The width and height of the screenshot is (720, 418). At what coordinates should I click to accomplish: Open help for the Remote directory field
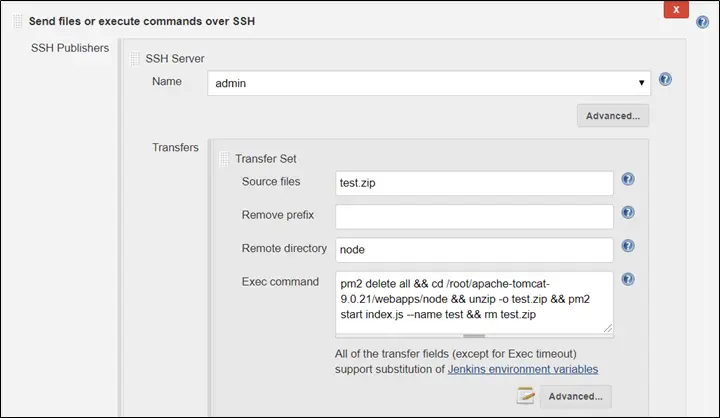coord(628,246)
